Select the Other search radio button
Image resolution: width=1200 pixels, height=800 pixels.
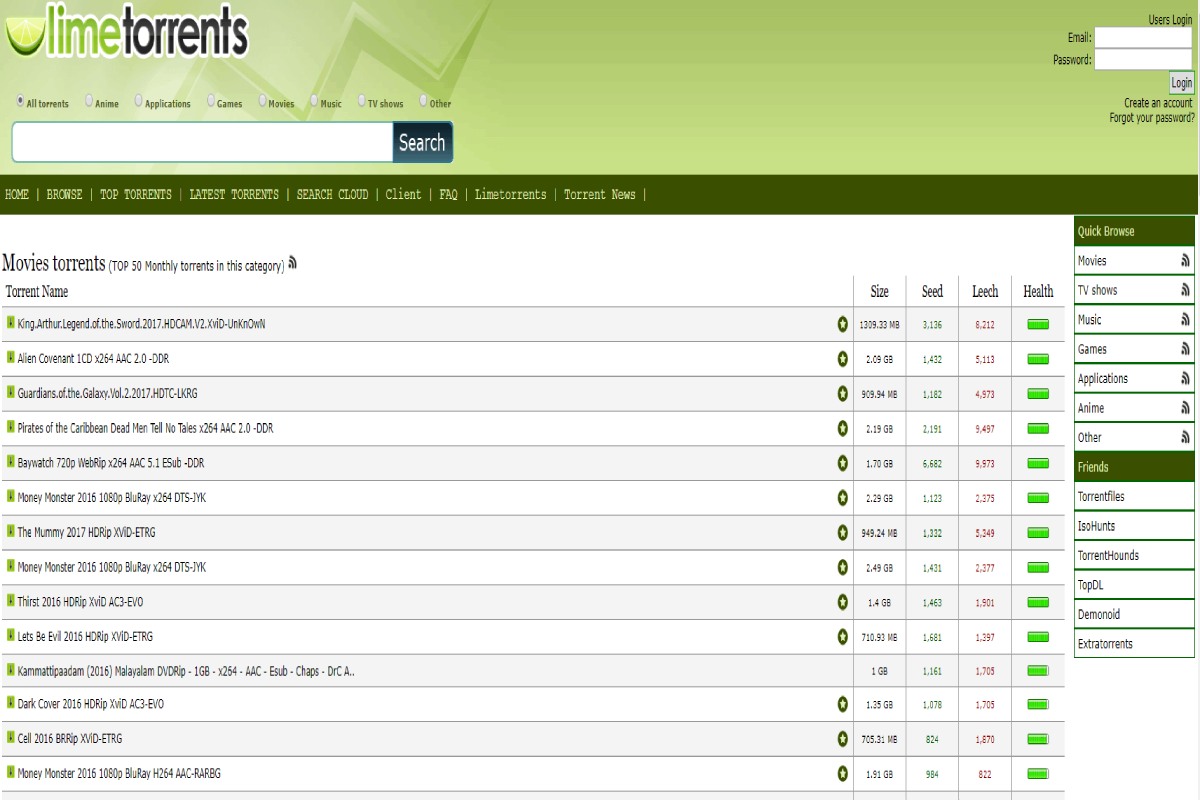tap(424, 101)
